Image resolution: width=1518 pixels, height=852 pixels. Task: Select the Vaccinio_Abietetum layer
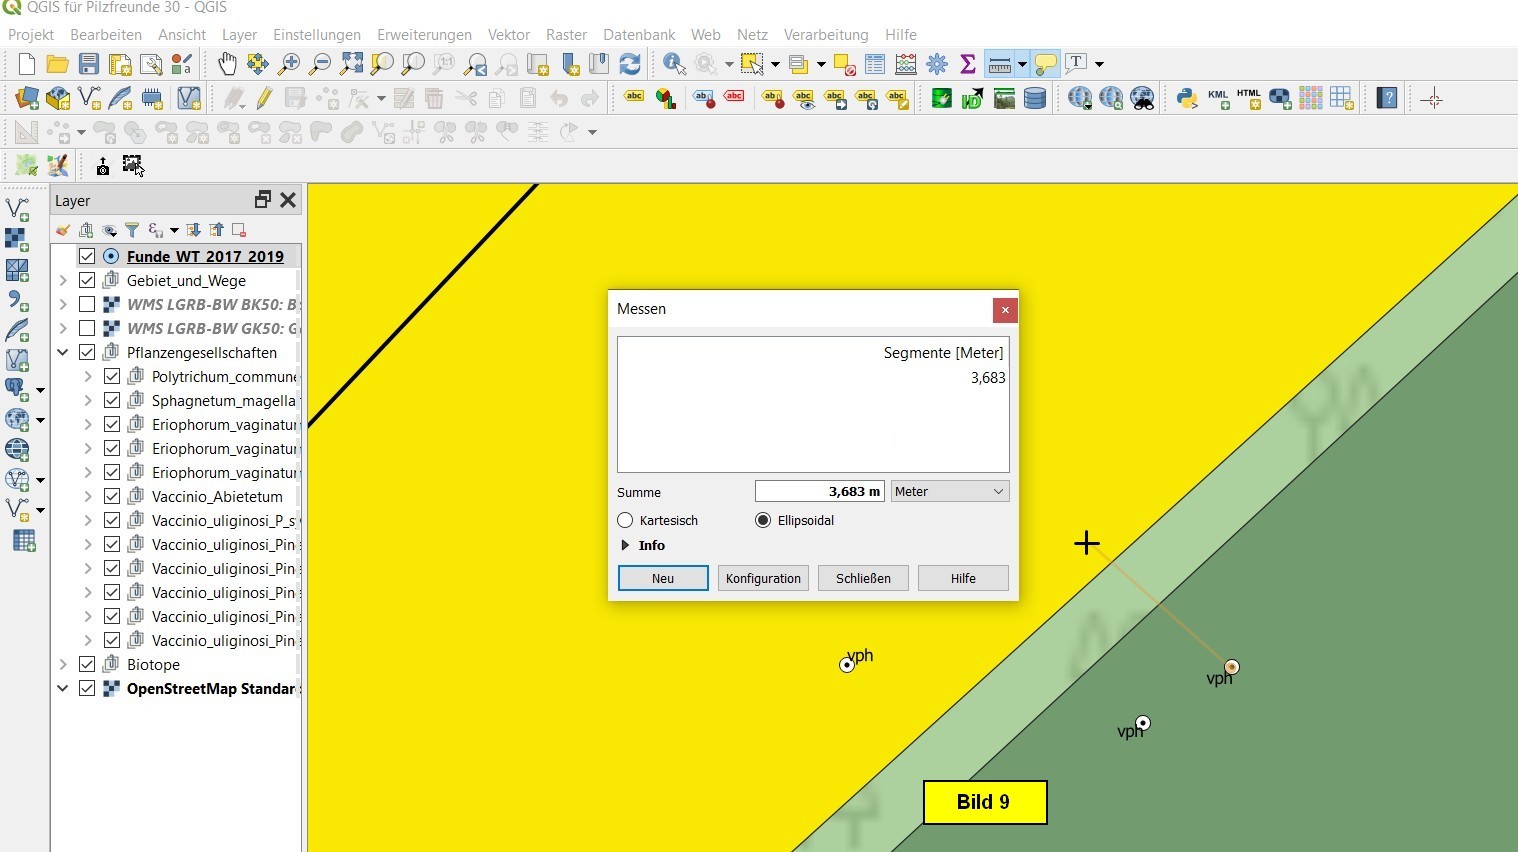click(217, 496)
